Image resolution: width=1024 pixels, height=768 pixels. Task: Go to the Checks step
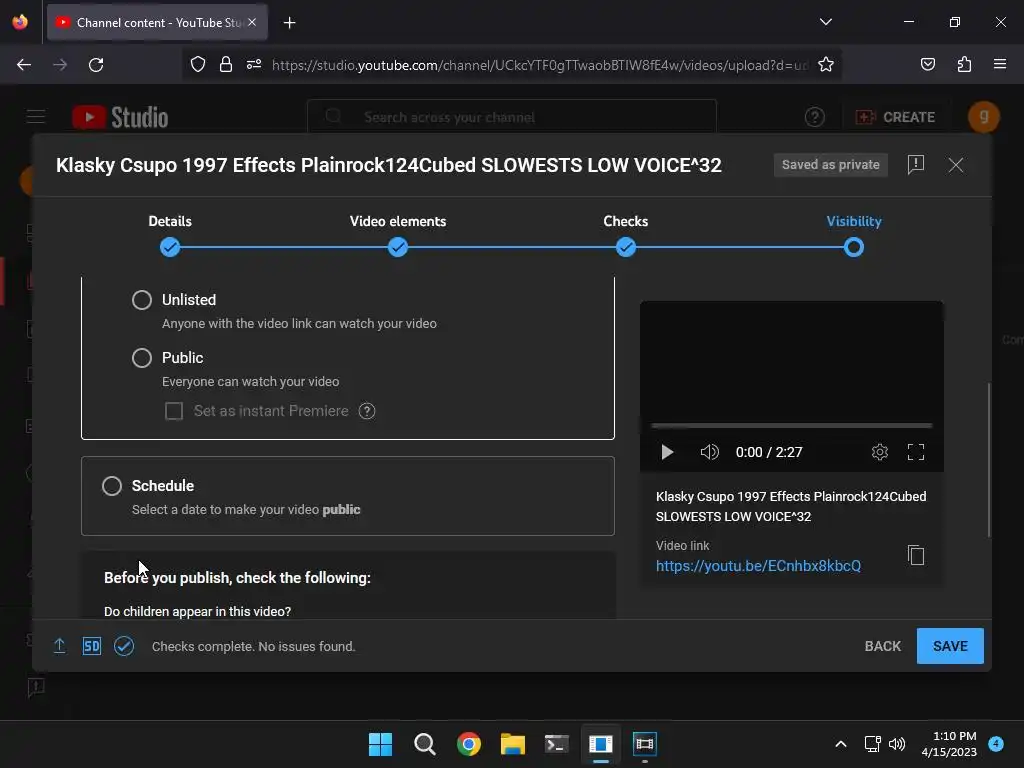[x=626, y=248]
